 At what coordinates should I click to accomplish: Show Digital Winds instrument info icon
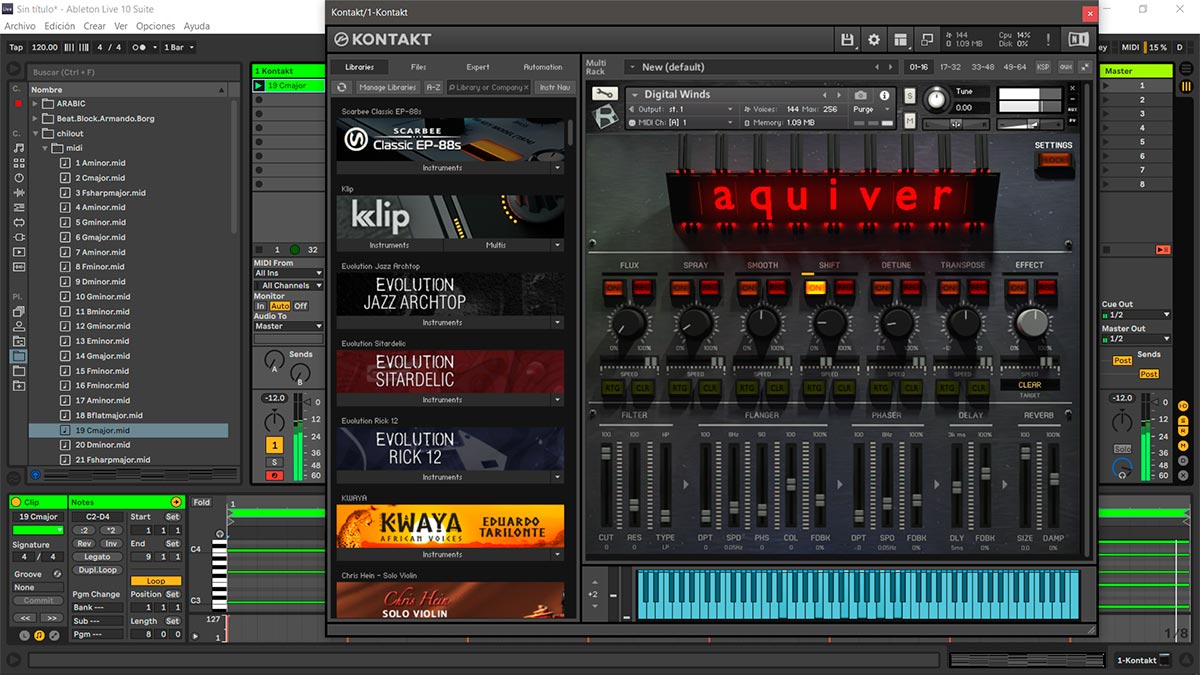click(884, 95)
